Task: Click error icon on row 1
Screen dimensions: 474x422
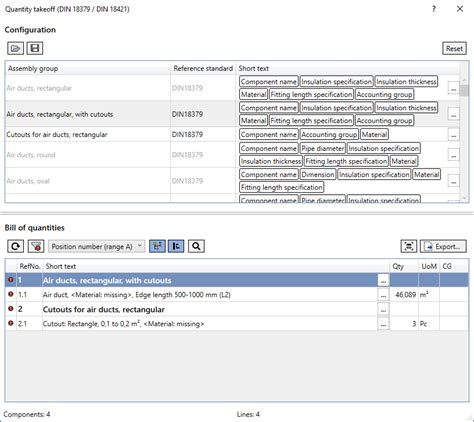Action: [x=11, y=280]
